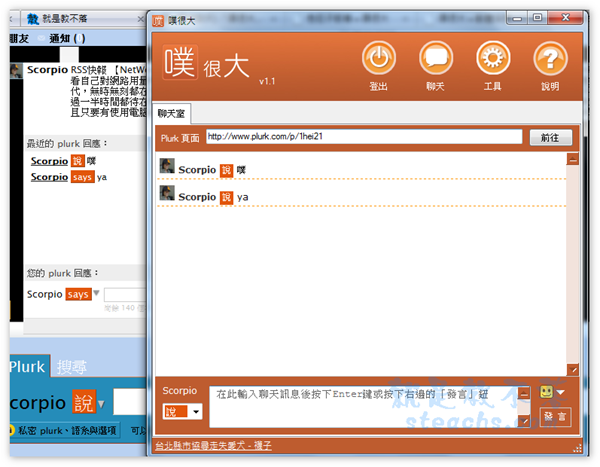Click the v1.1 version label

tap(267, 81)
